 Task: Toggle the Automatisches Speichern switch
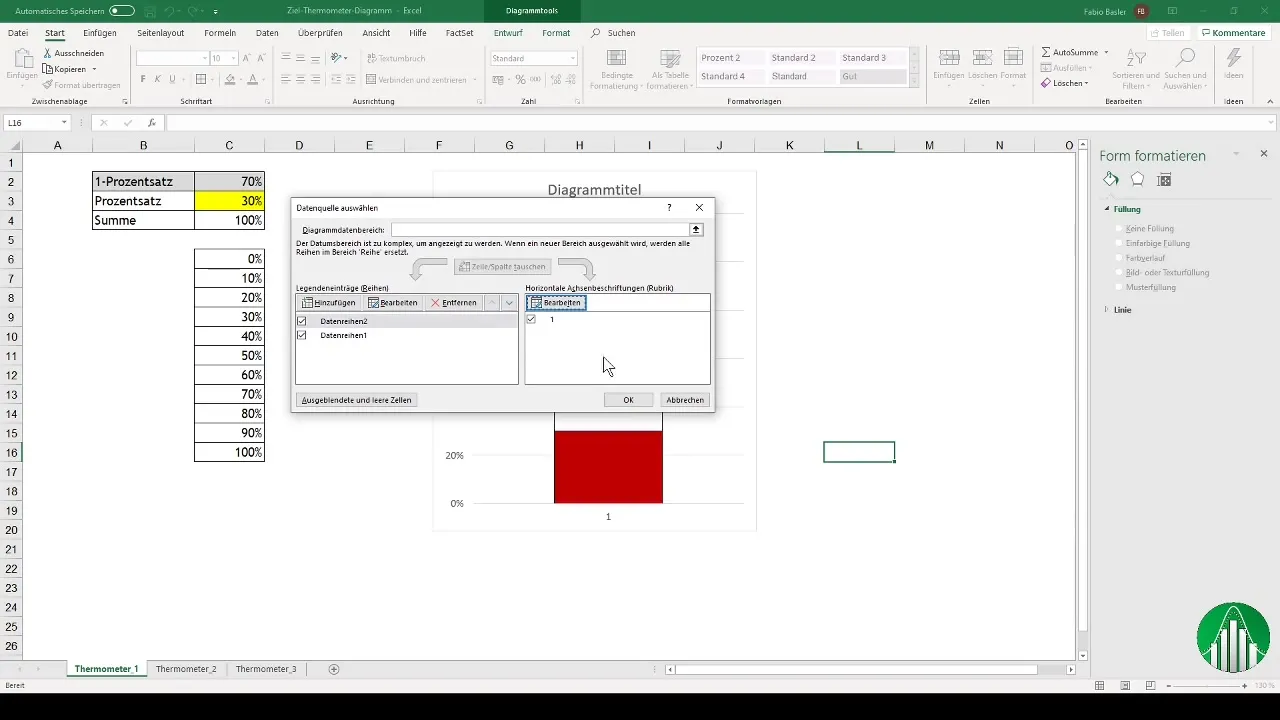[x=122, y=10]
